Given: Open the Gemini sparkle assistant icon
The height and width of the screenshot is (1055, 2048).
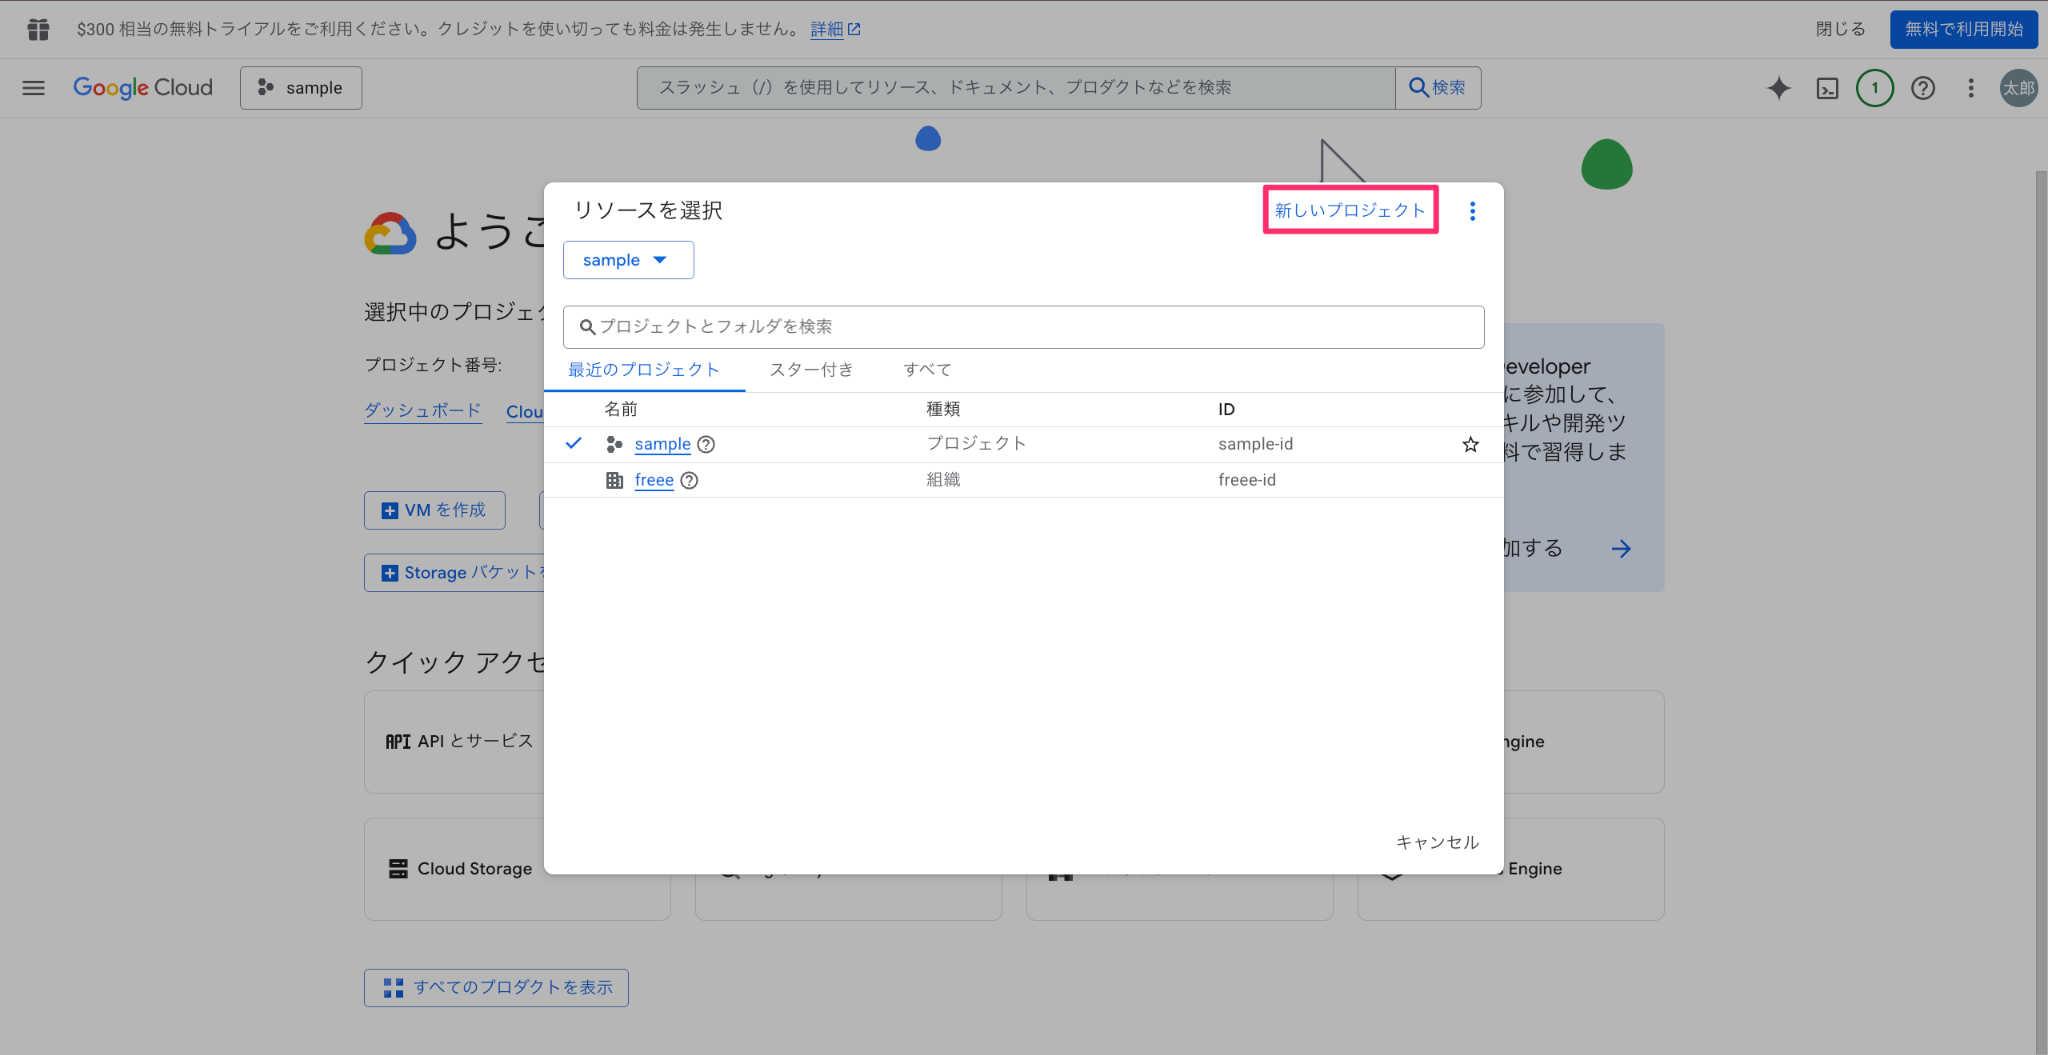Looking at the screenshot, I should point(1778,88).
